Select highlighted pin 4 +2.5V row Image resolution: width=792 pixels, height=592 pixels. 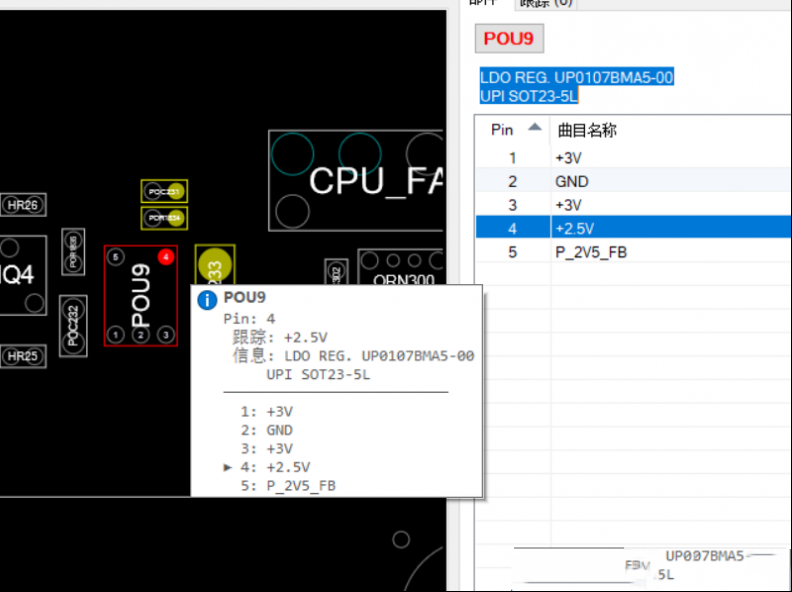(x=633, y=228)
